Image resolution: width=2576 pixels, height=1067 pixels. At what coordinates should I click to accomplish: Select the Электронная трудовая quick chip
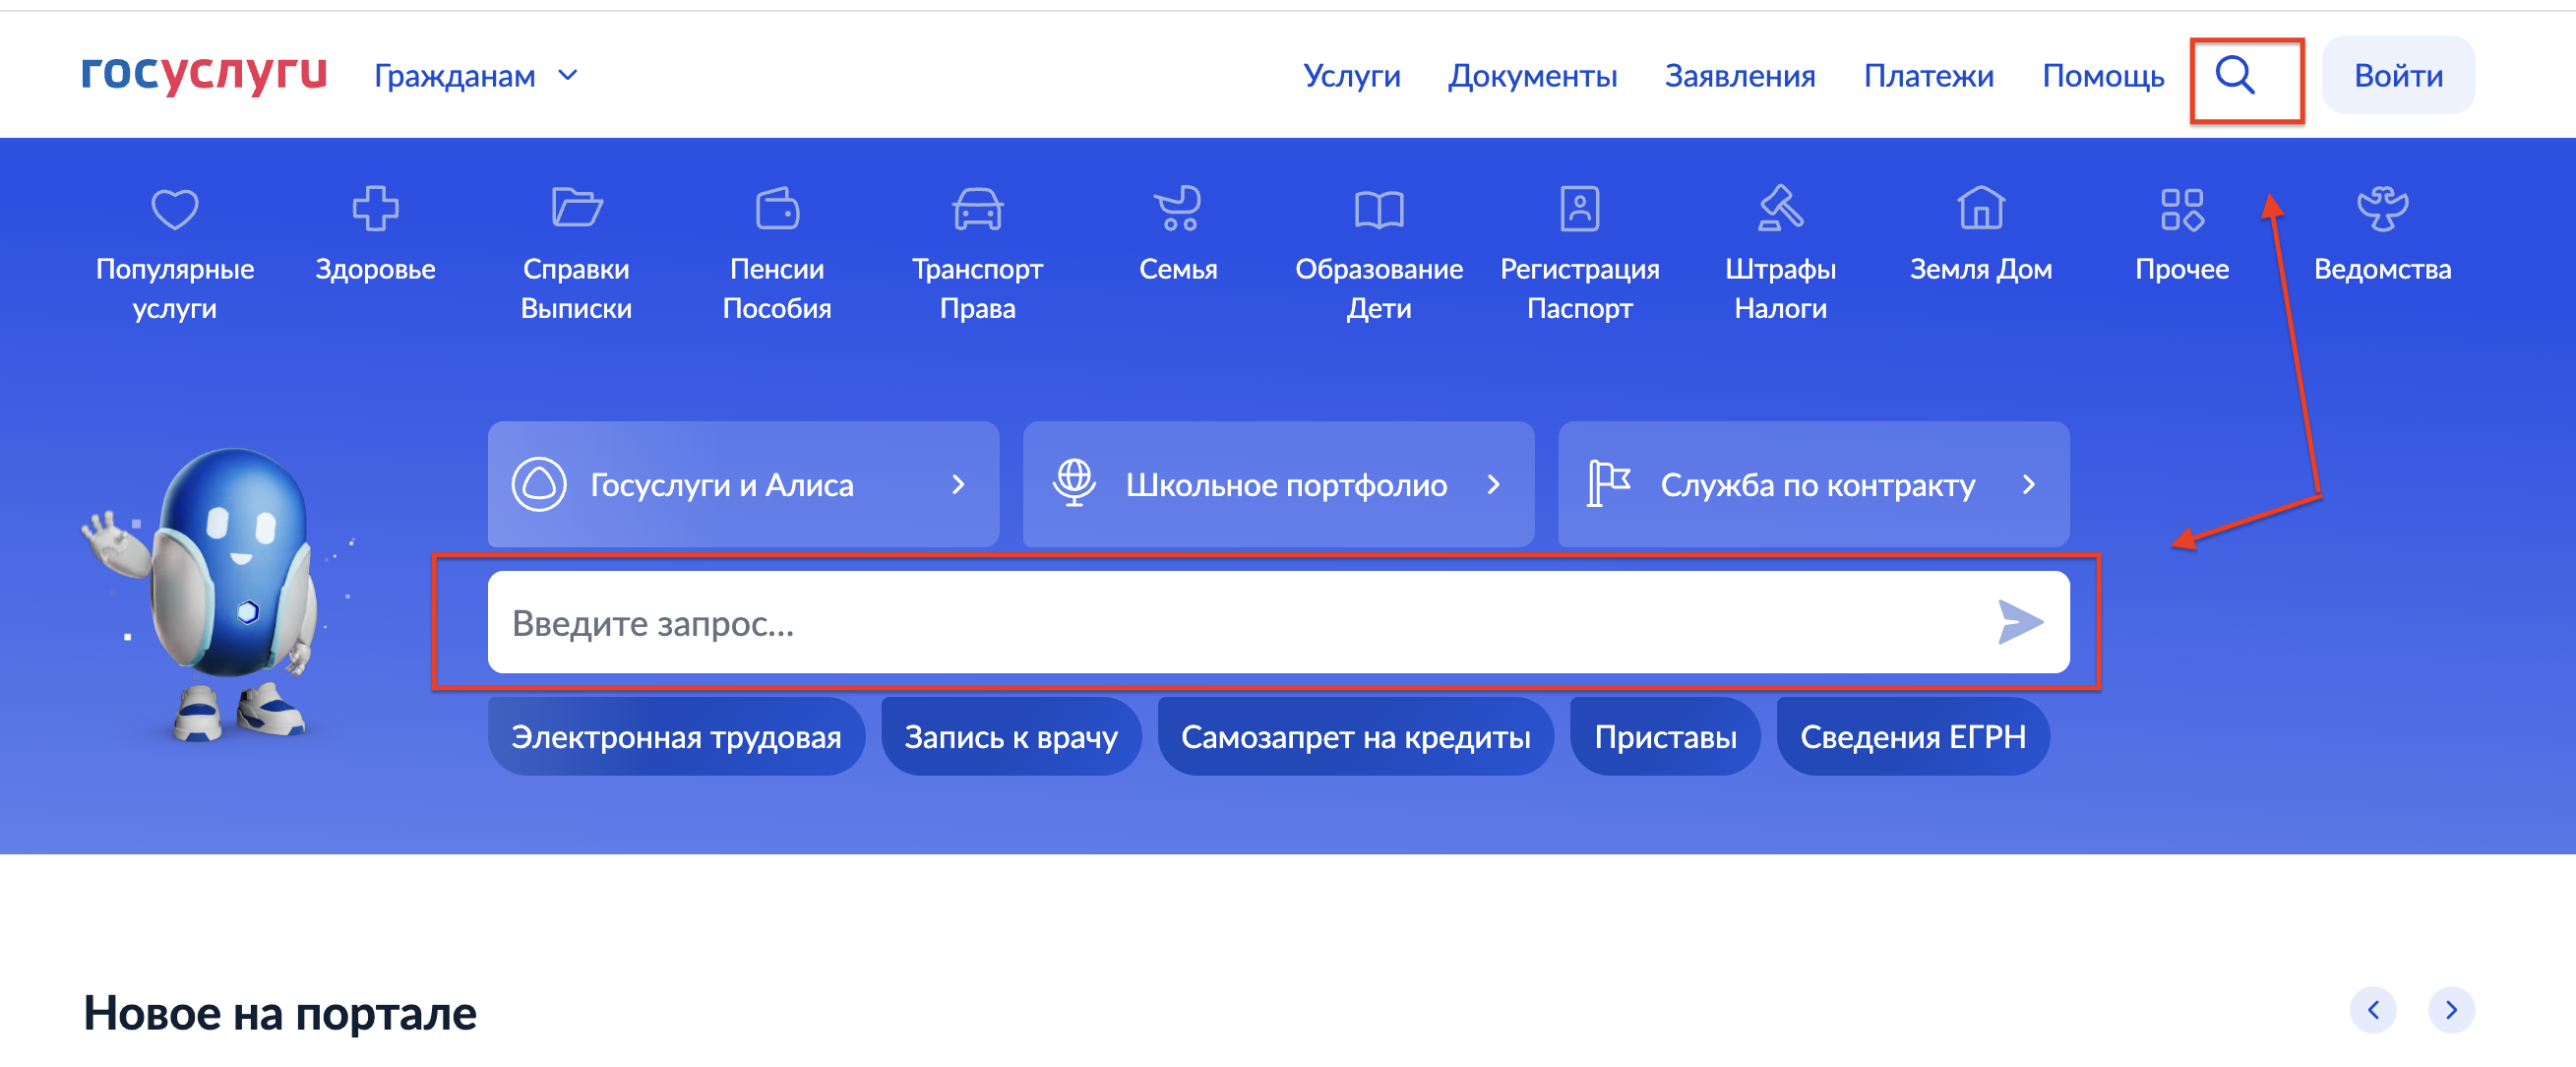[x=676, y=737]
